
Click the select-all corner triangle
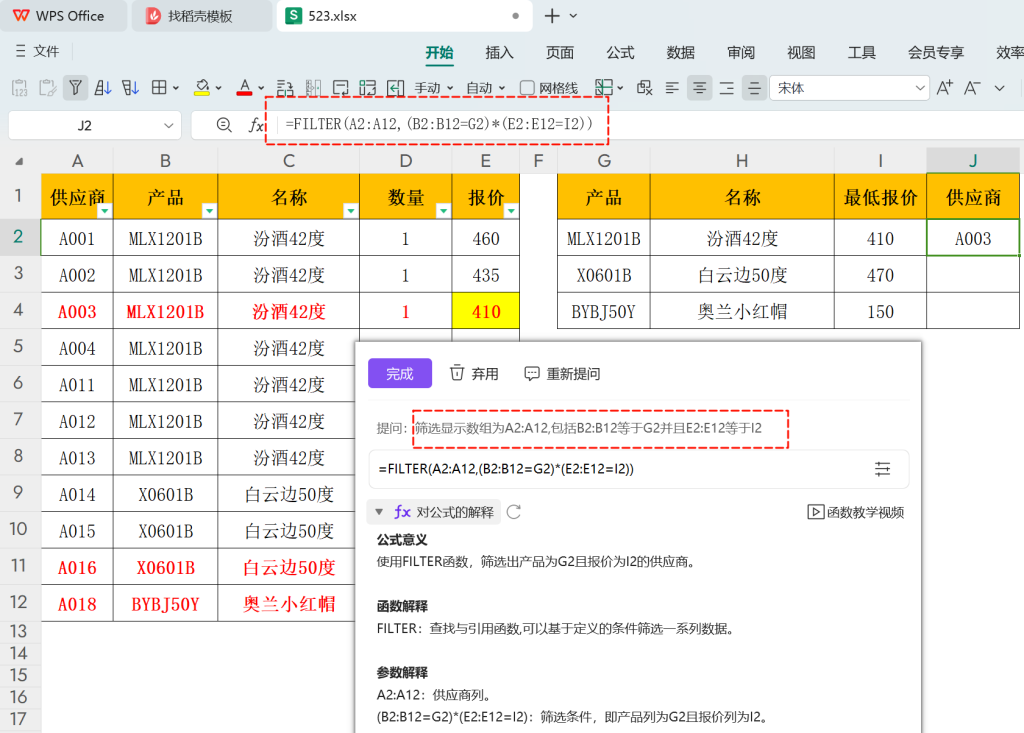click(x=20, y=161)
